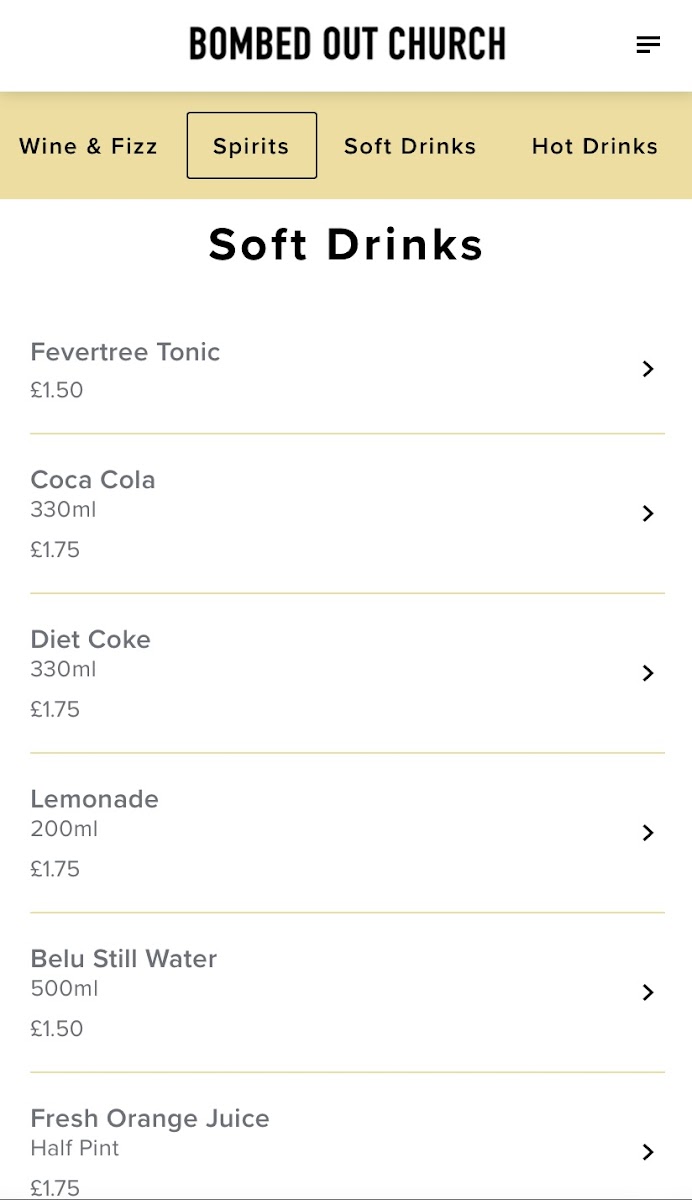Expand the Fevertree Tonic chevron arrow
This screenshot has height=1200, width=692.
[648, 369]
